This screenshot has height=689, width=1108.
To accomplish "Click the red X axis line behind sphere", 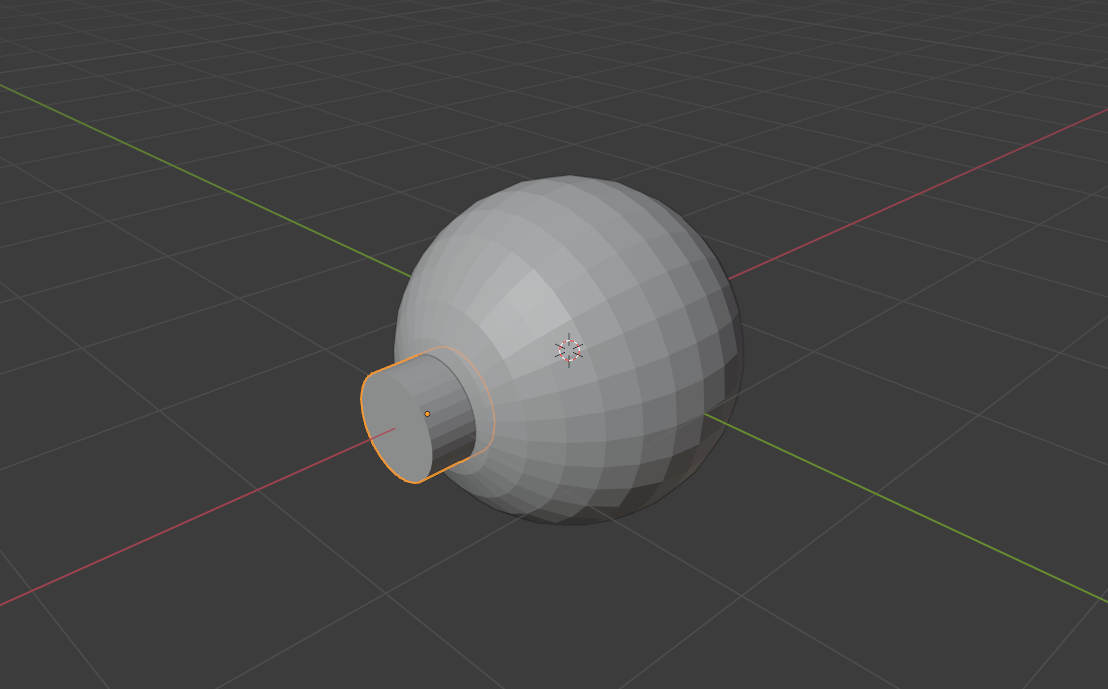I will click(x=919, y=192).
